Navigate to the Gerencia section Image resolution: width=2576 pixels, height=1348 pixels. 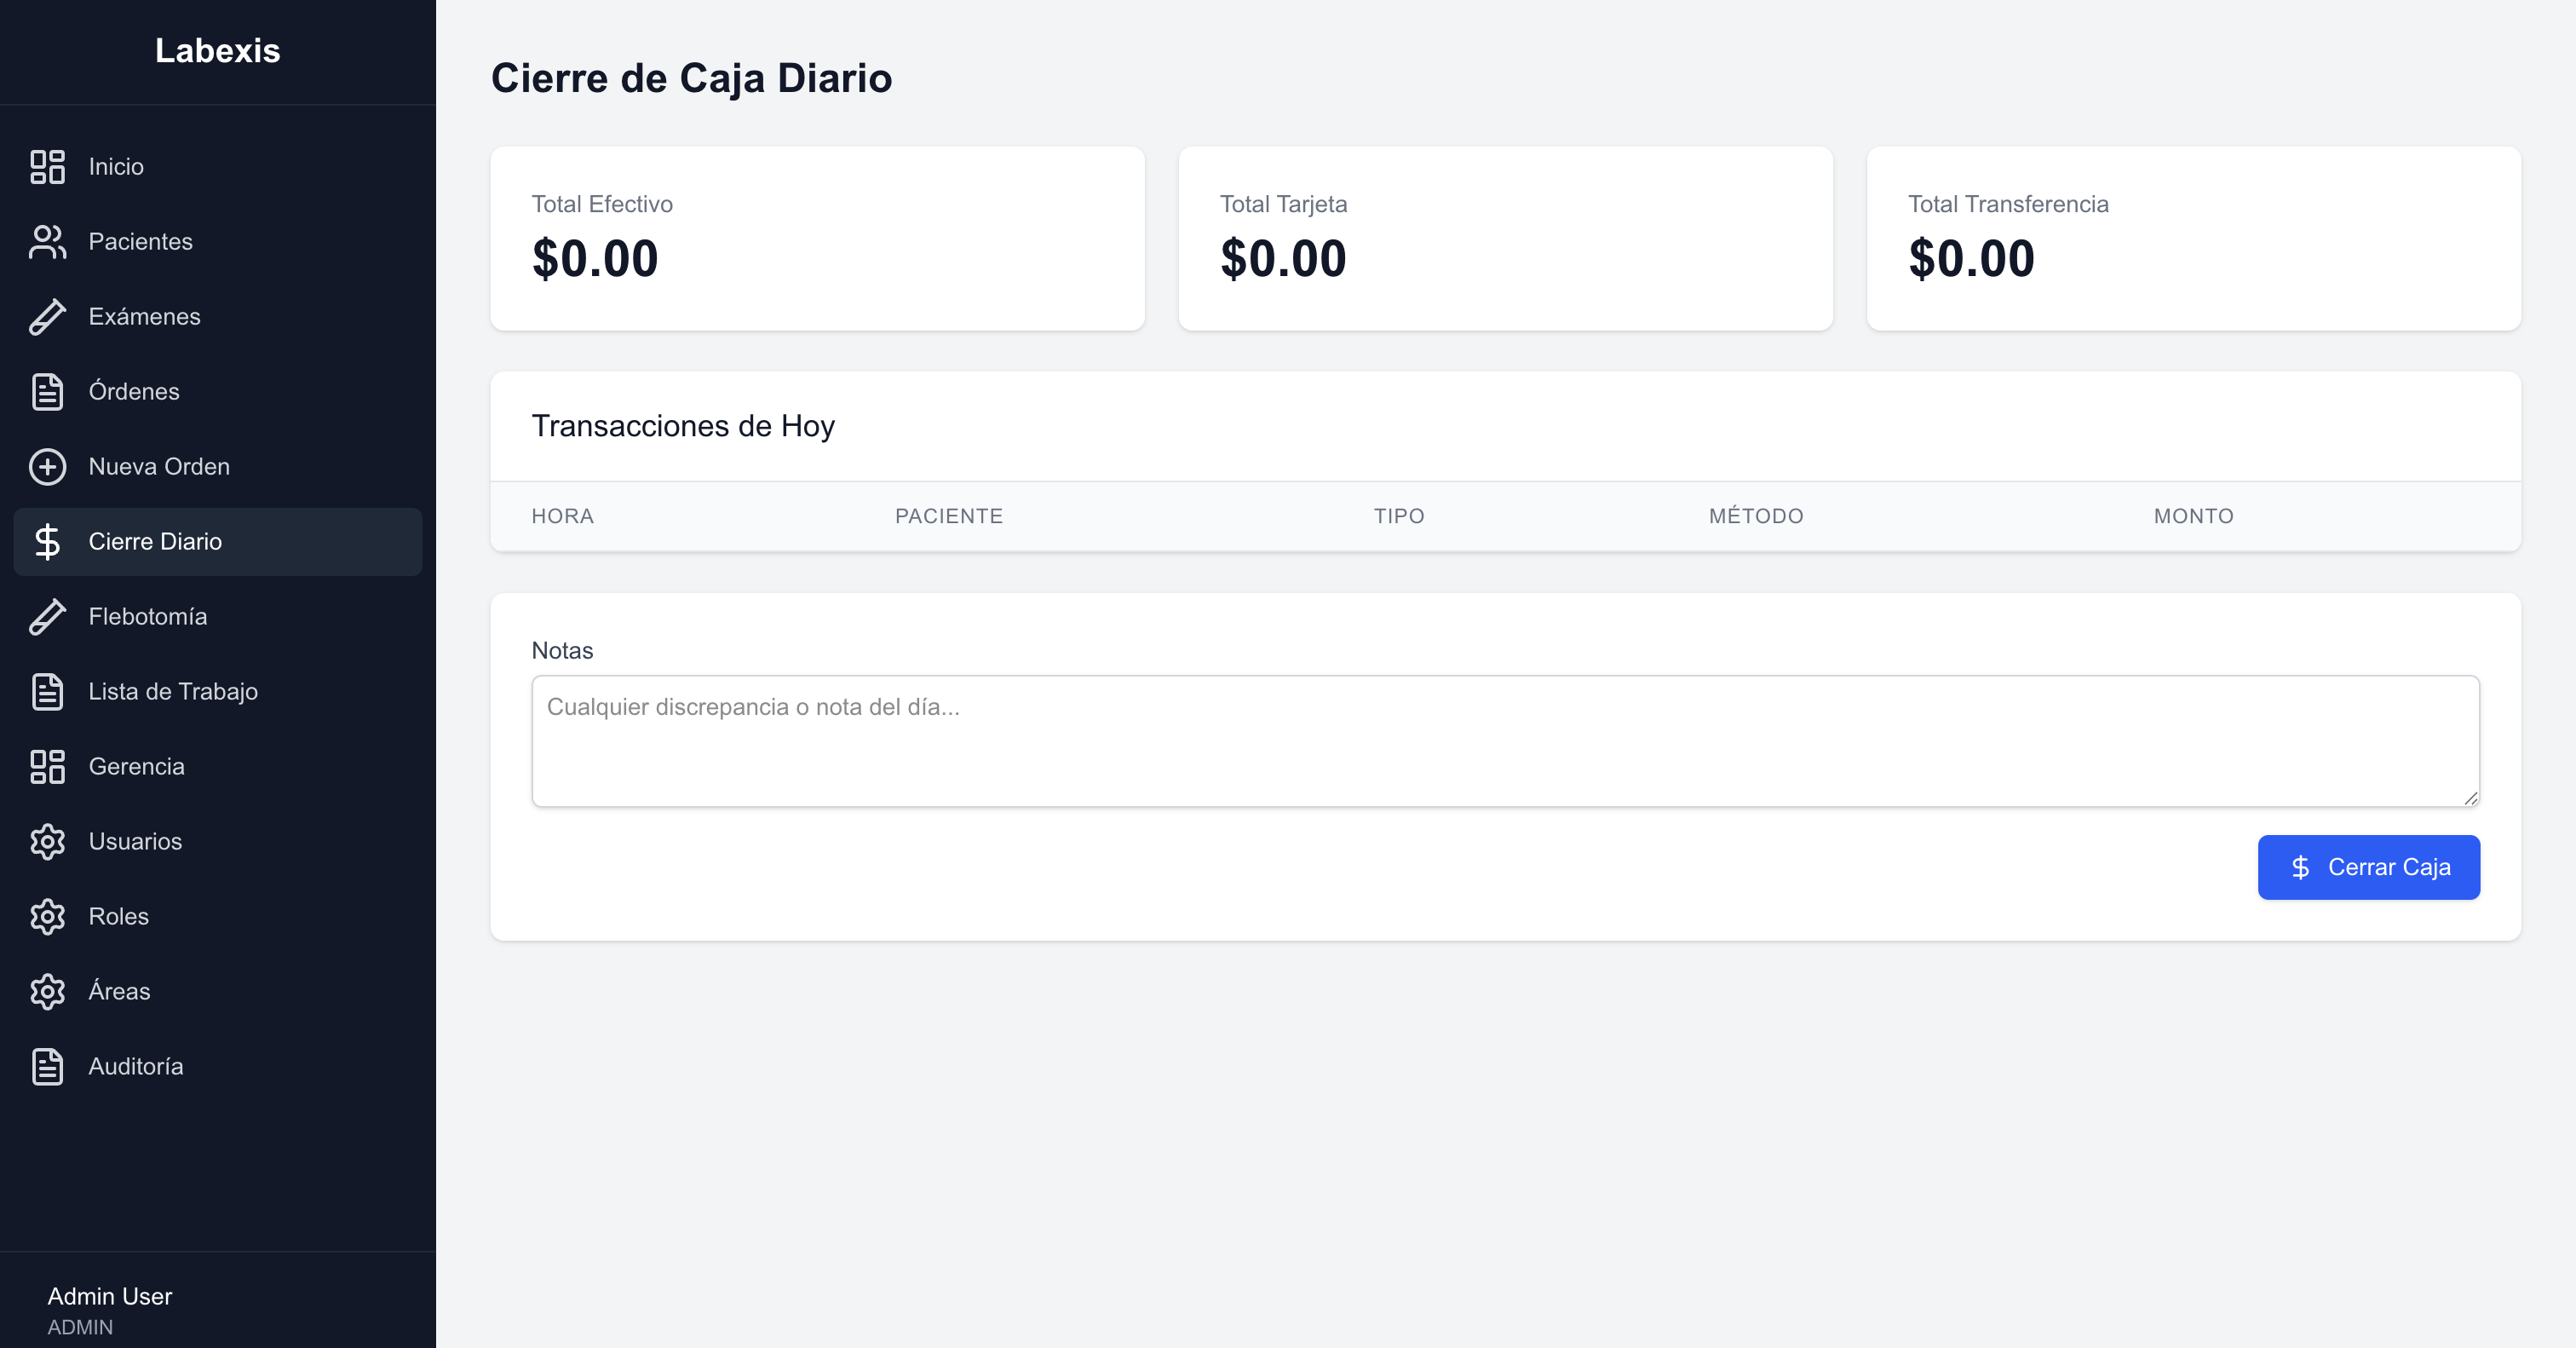(136, 766)
